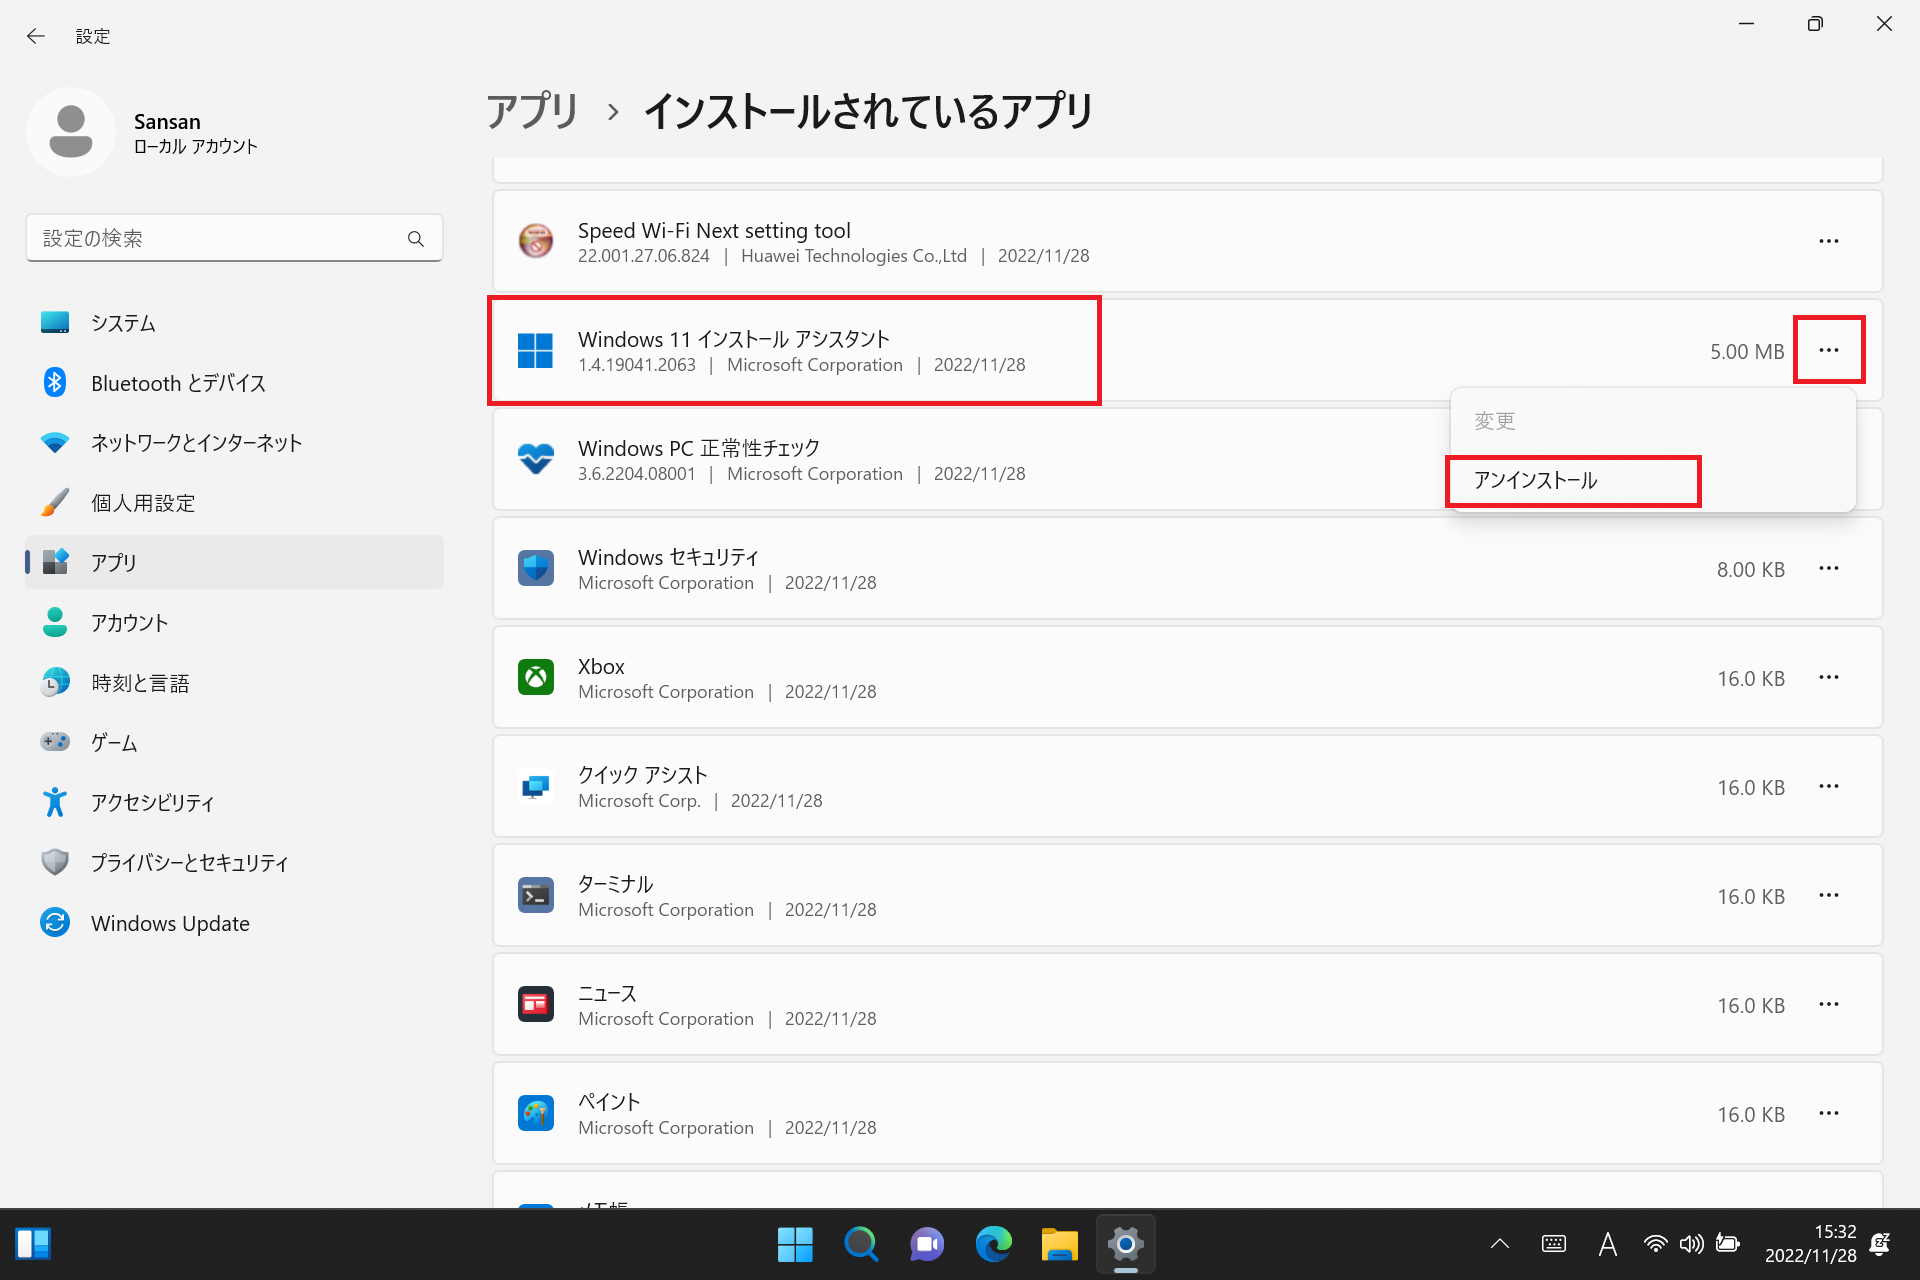The image size is (1920, 1280).
Task: Select the Windows PC 正常性チェック app name
Action: click(699, 448)
